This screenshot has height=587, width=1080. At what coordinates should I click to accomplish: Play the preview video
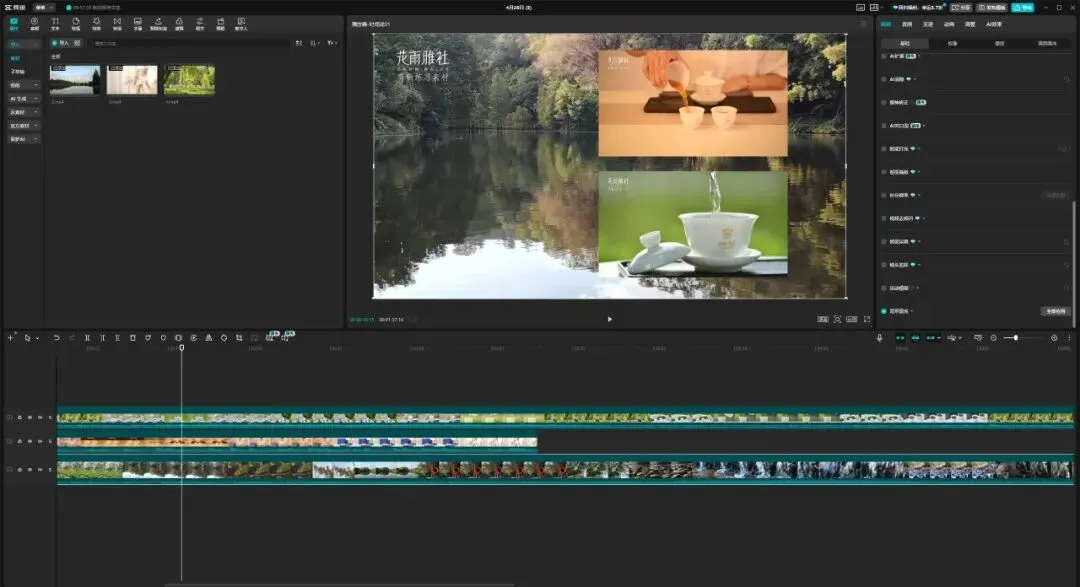610,319
